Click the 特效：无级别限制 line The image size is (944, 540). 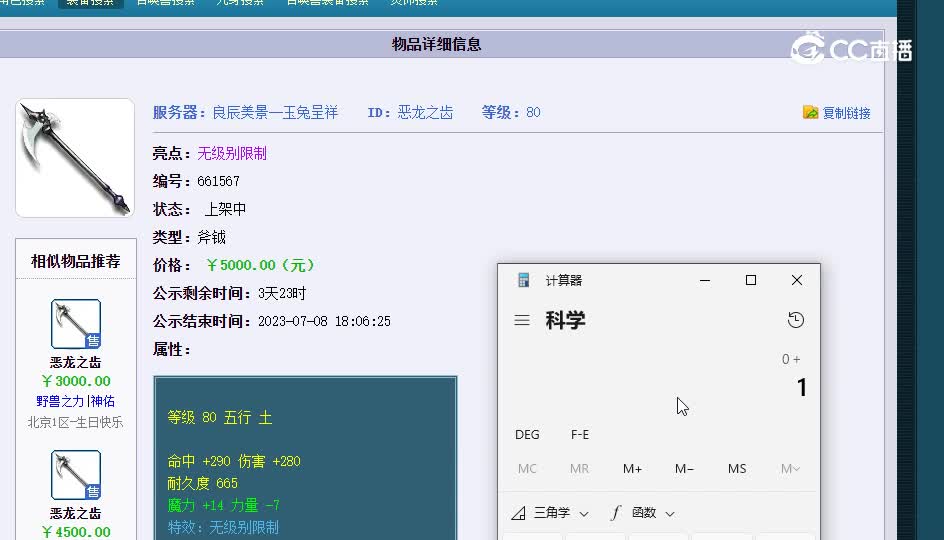click(223, 528)
